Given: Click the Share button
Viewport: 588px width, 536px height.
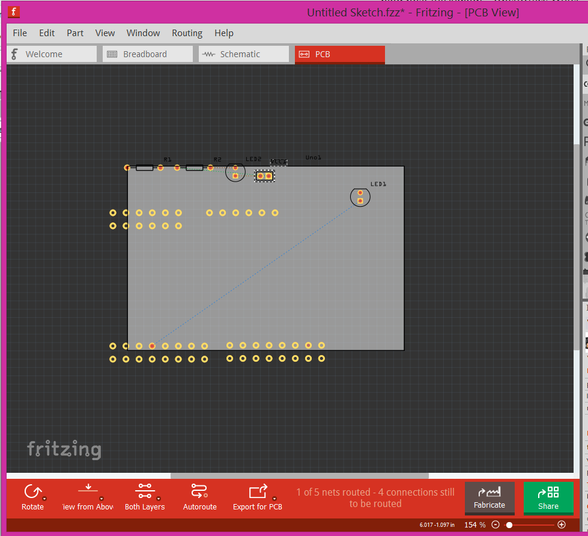Looking at the screenshot, I should pos(548,498).
